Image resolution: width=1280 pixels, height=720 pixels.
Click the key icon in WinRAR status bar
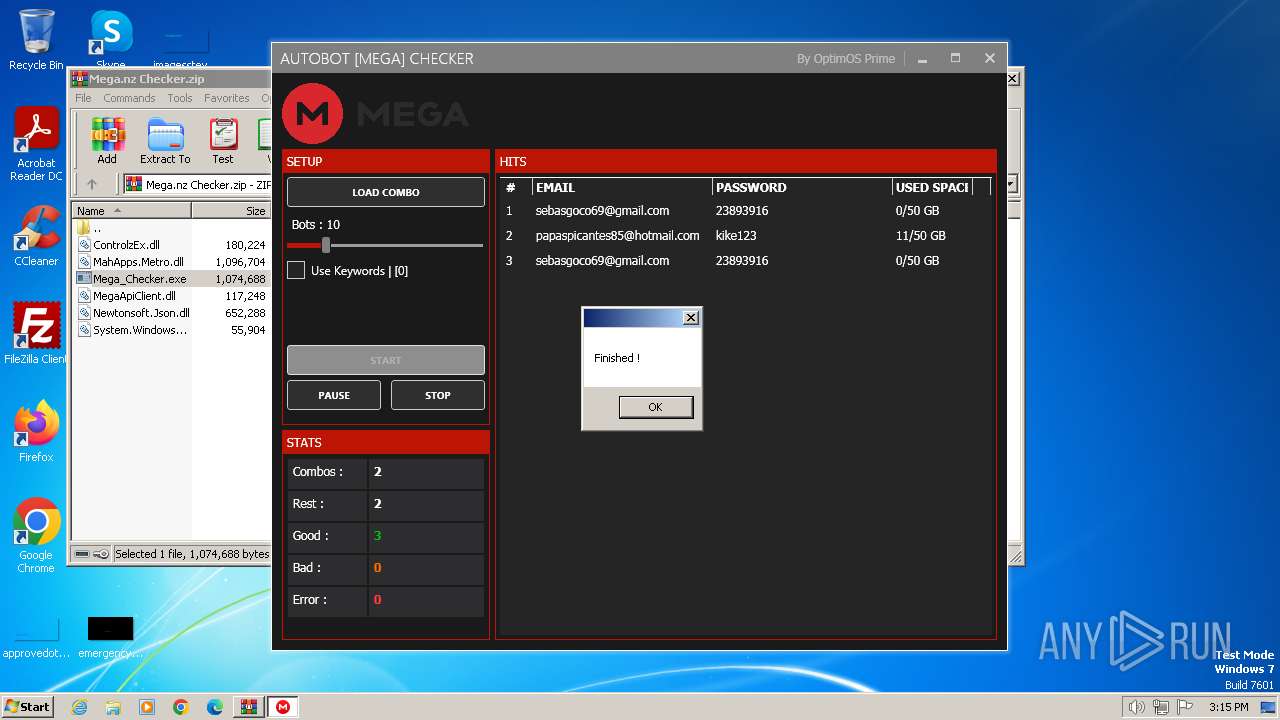coord(101,554)
